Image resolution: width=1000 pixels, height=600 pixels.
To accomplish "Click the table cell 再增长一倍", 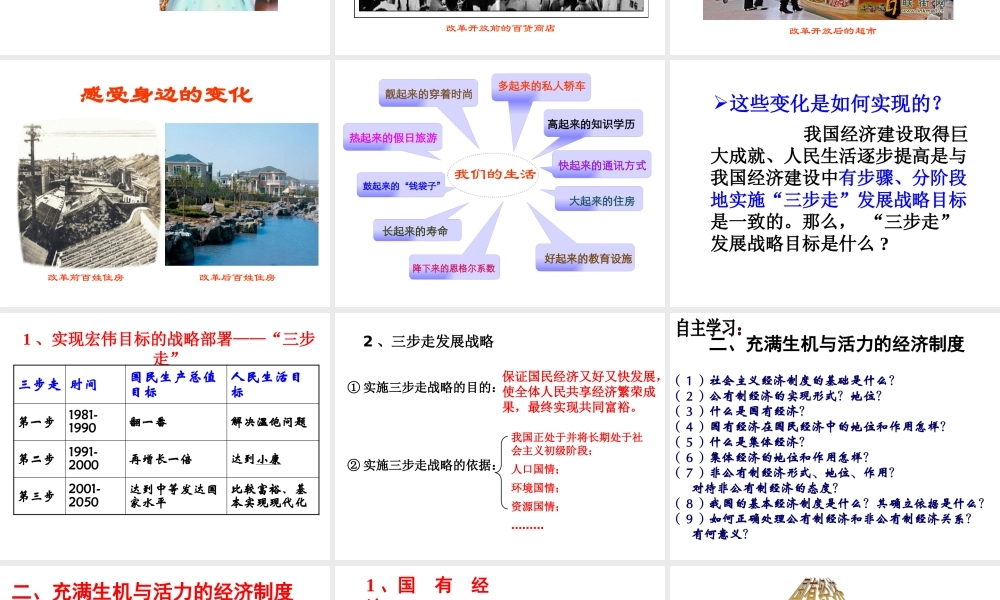I will pyautogui.click(x=176, y=458).
